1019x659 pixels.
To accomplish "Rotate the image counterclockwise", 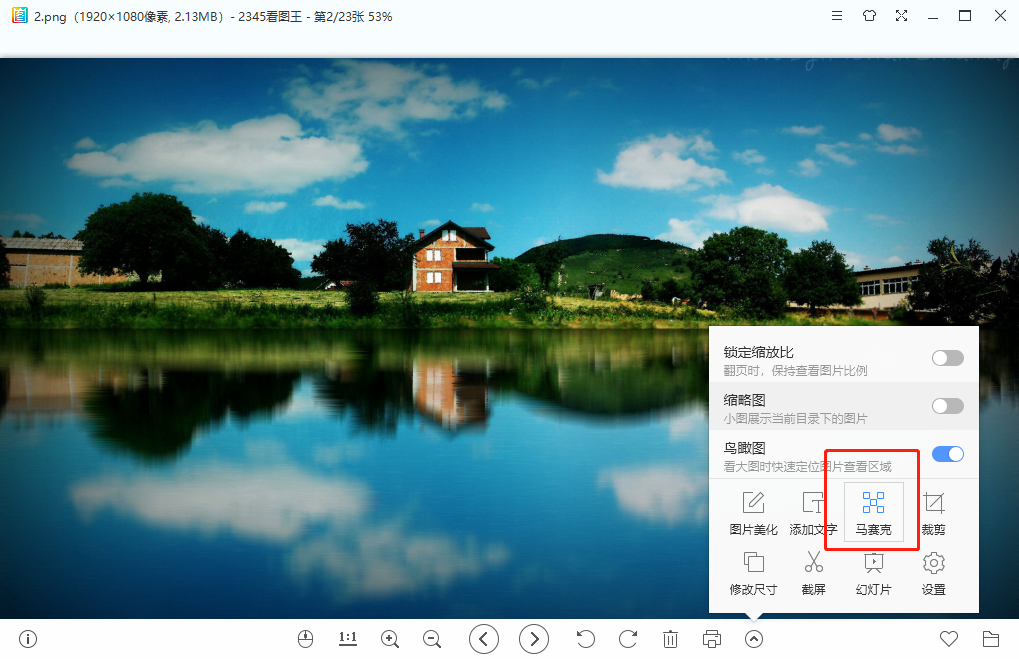I will click(x=585, y=638).
